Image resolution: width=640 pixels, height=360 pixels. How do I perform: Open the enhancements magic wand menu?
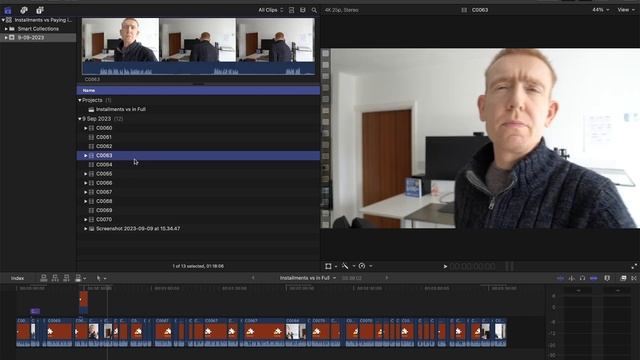click(x=348, y=266)
